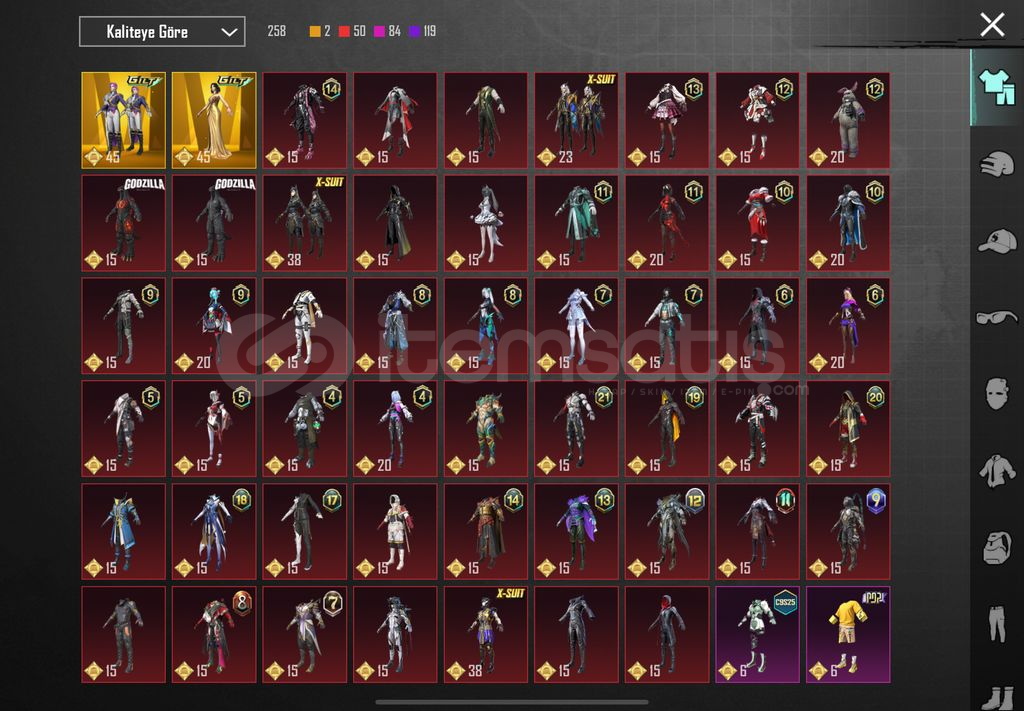Select the purple quality count swatch labeled 119
The image size is (1024, 711).
coord(423,31)
